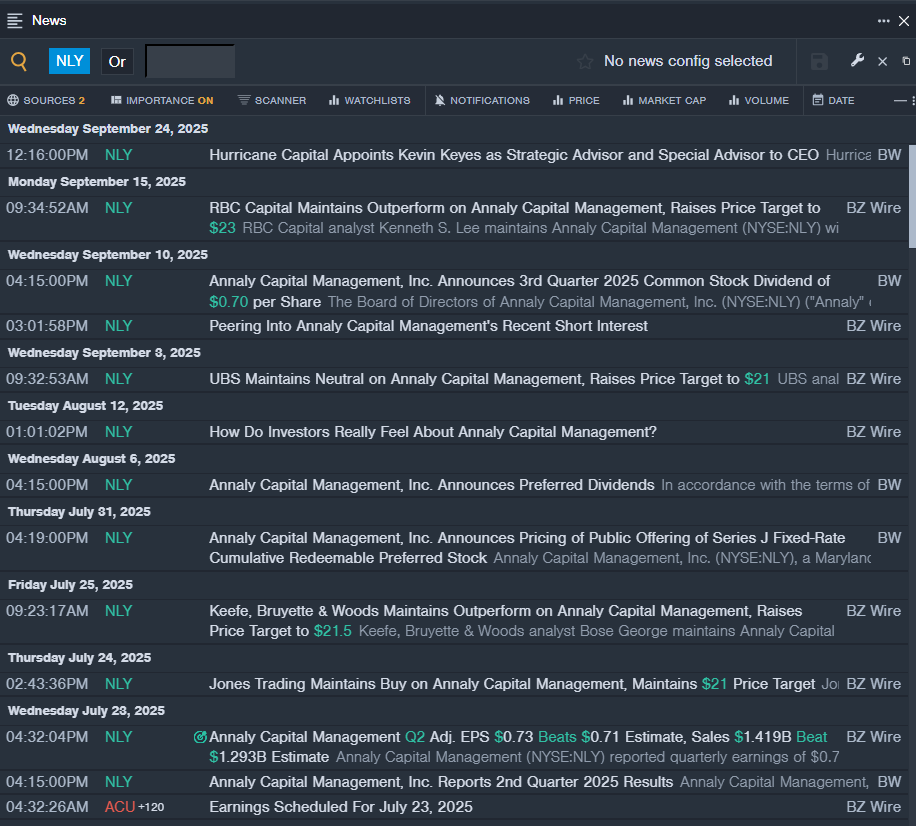Click the News panel menu icon
This screenshot has width=916, height=826.
15,20
